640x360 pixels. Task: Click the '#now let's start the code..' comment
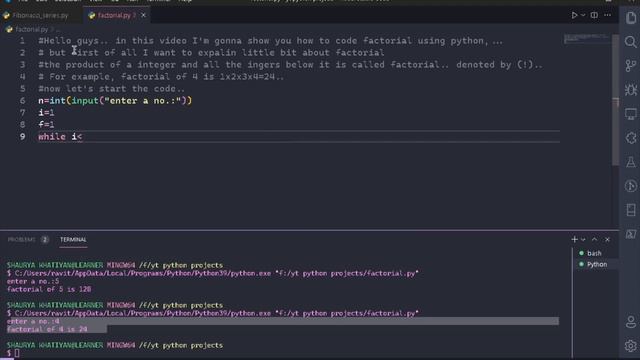click(111, 89)
